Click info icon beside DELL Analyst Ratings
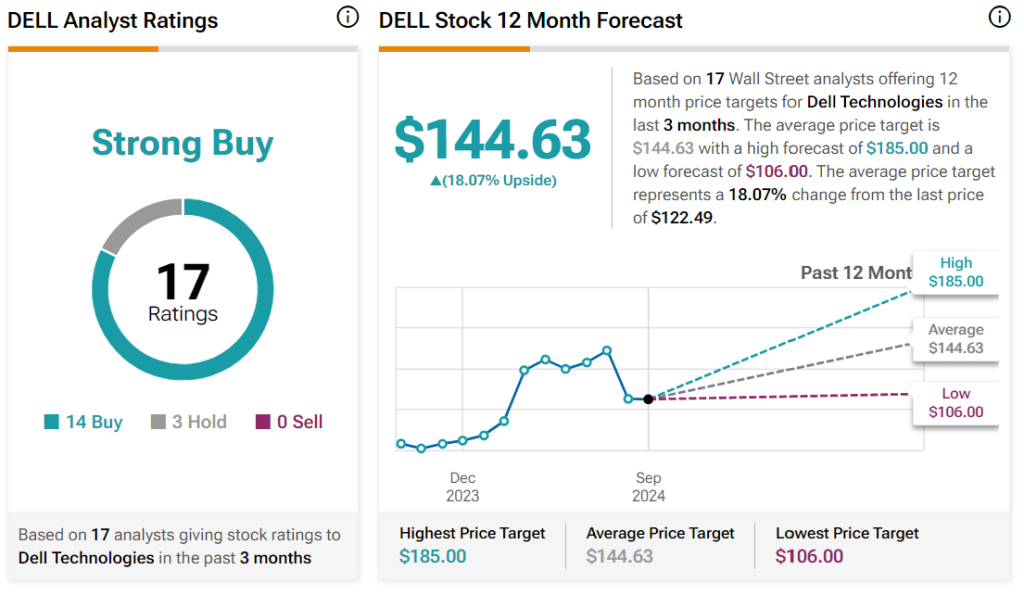The height and width of the screenshot is (595, 1024). tap(347, 17)
